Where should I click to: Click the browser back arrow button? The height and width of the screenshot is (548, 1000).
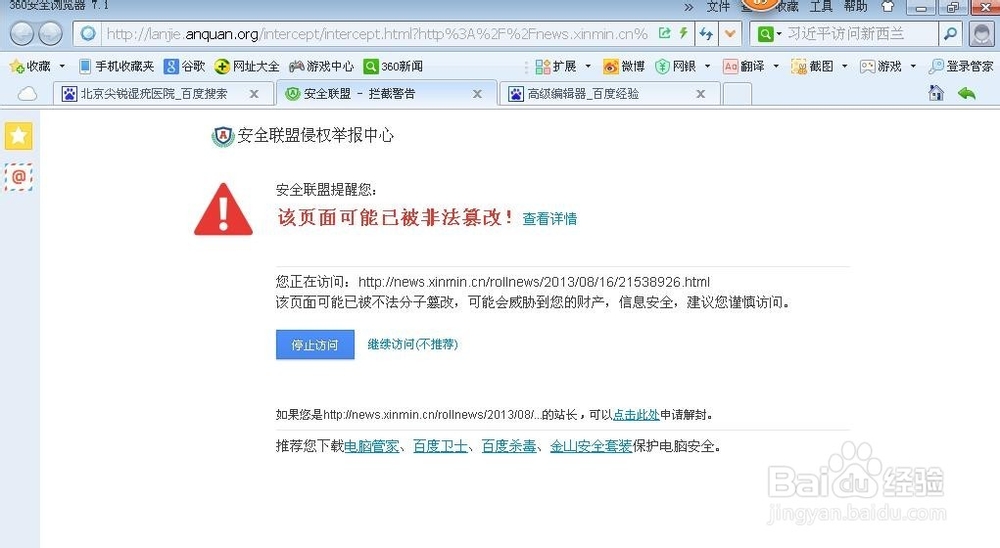21,33
